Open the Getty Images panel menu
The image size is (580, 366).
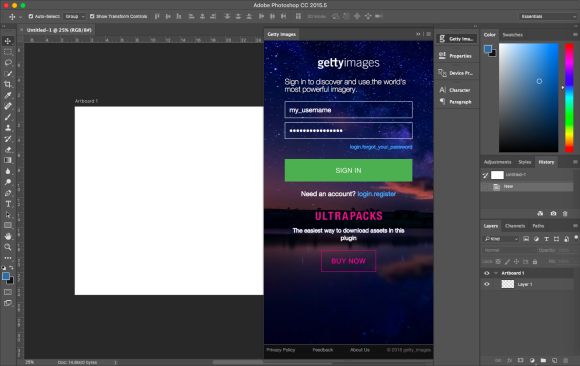pyautogui.click(x=428, y=34)
